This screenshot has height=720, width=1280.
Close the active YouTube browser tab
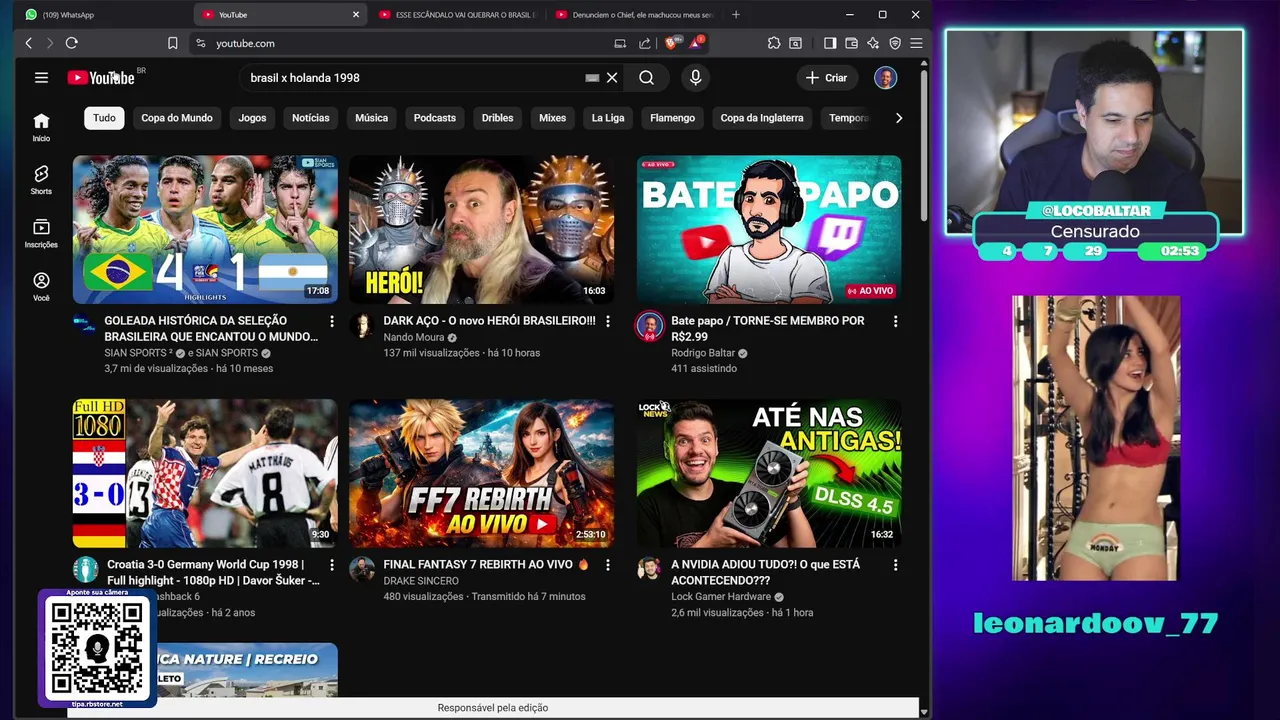[356, 15]
